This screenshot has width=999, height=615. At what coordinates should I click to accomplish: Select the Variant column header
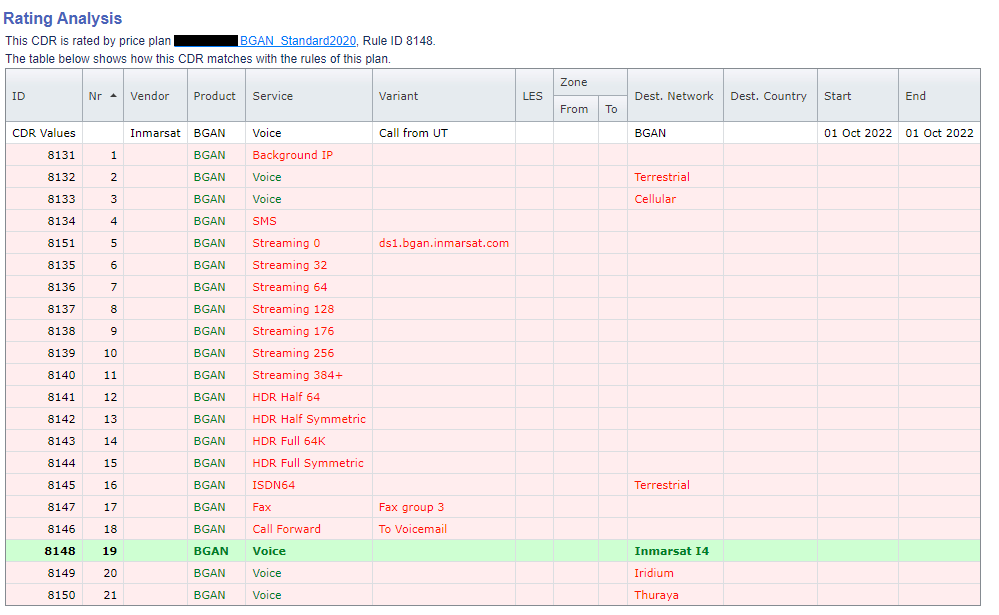tap(398, 96)
